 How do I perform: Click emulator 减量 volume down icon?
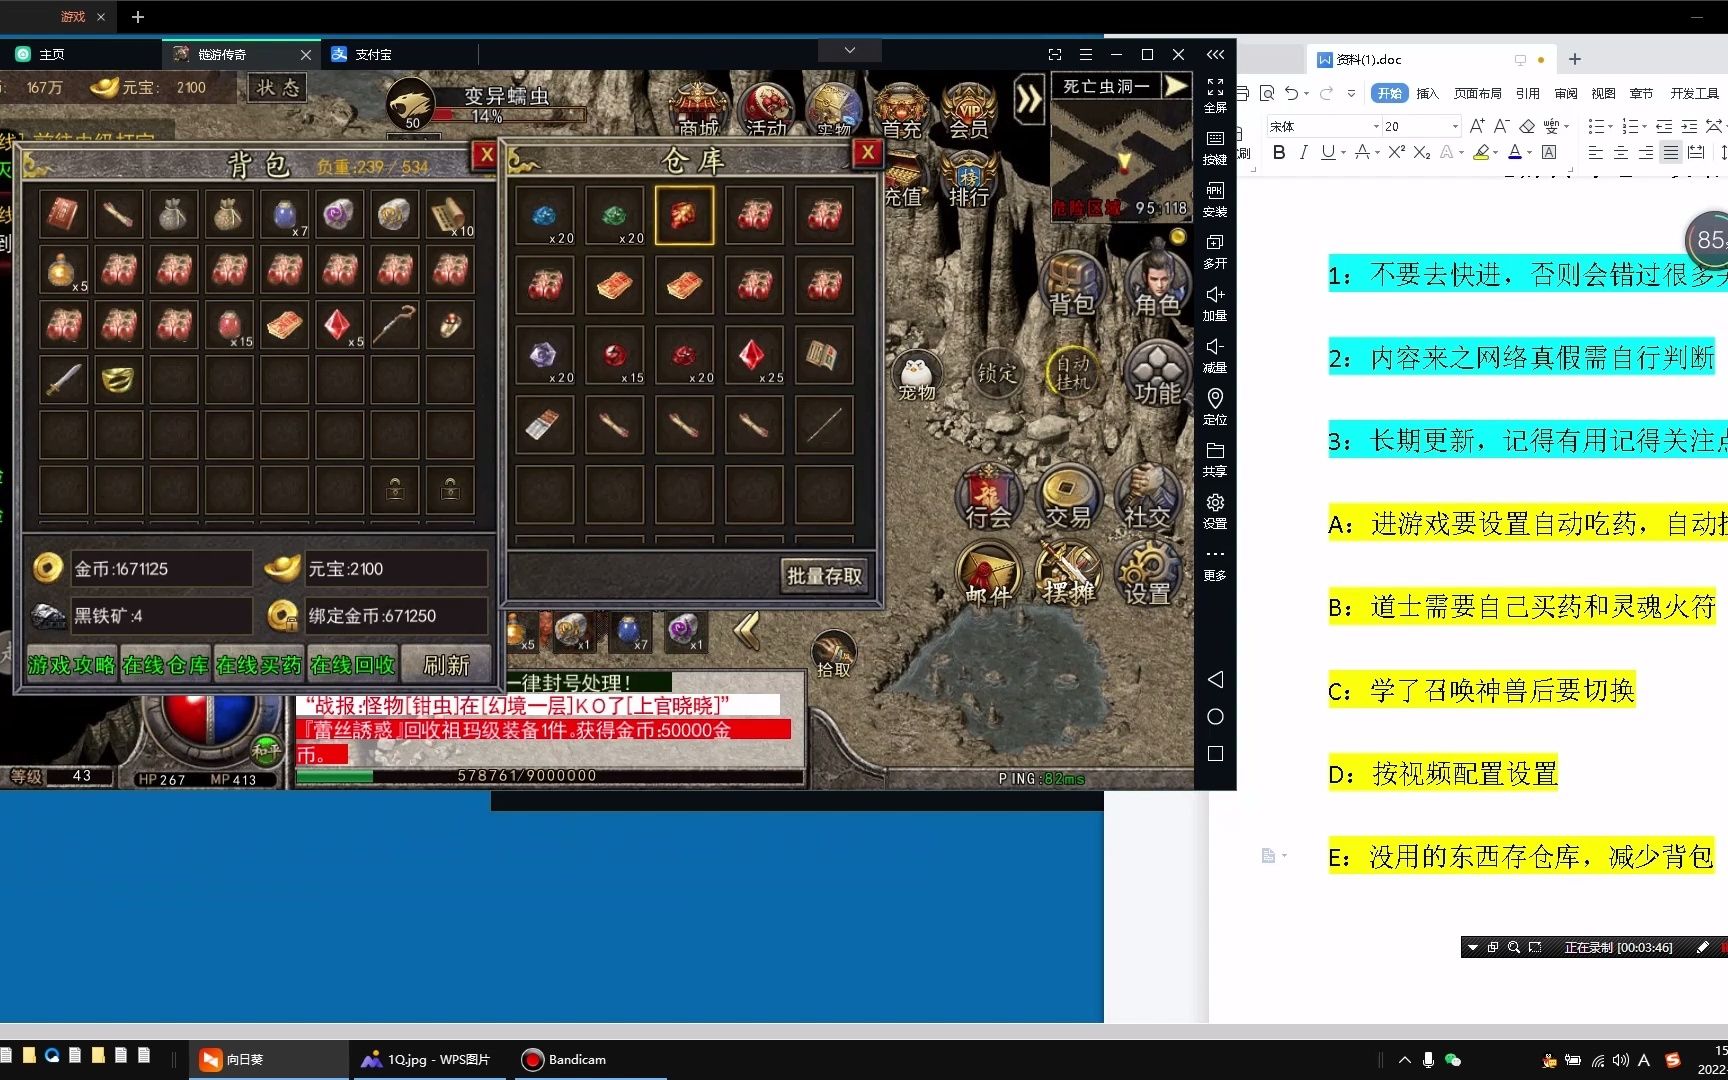(1215, 355)
